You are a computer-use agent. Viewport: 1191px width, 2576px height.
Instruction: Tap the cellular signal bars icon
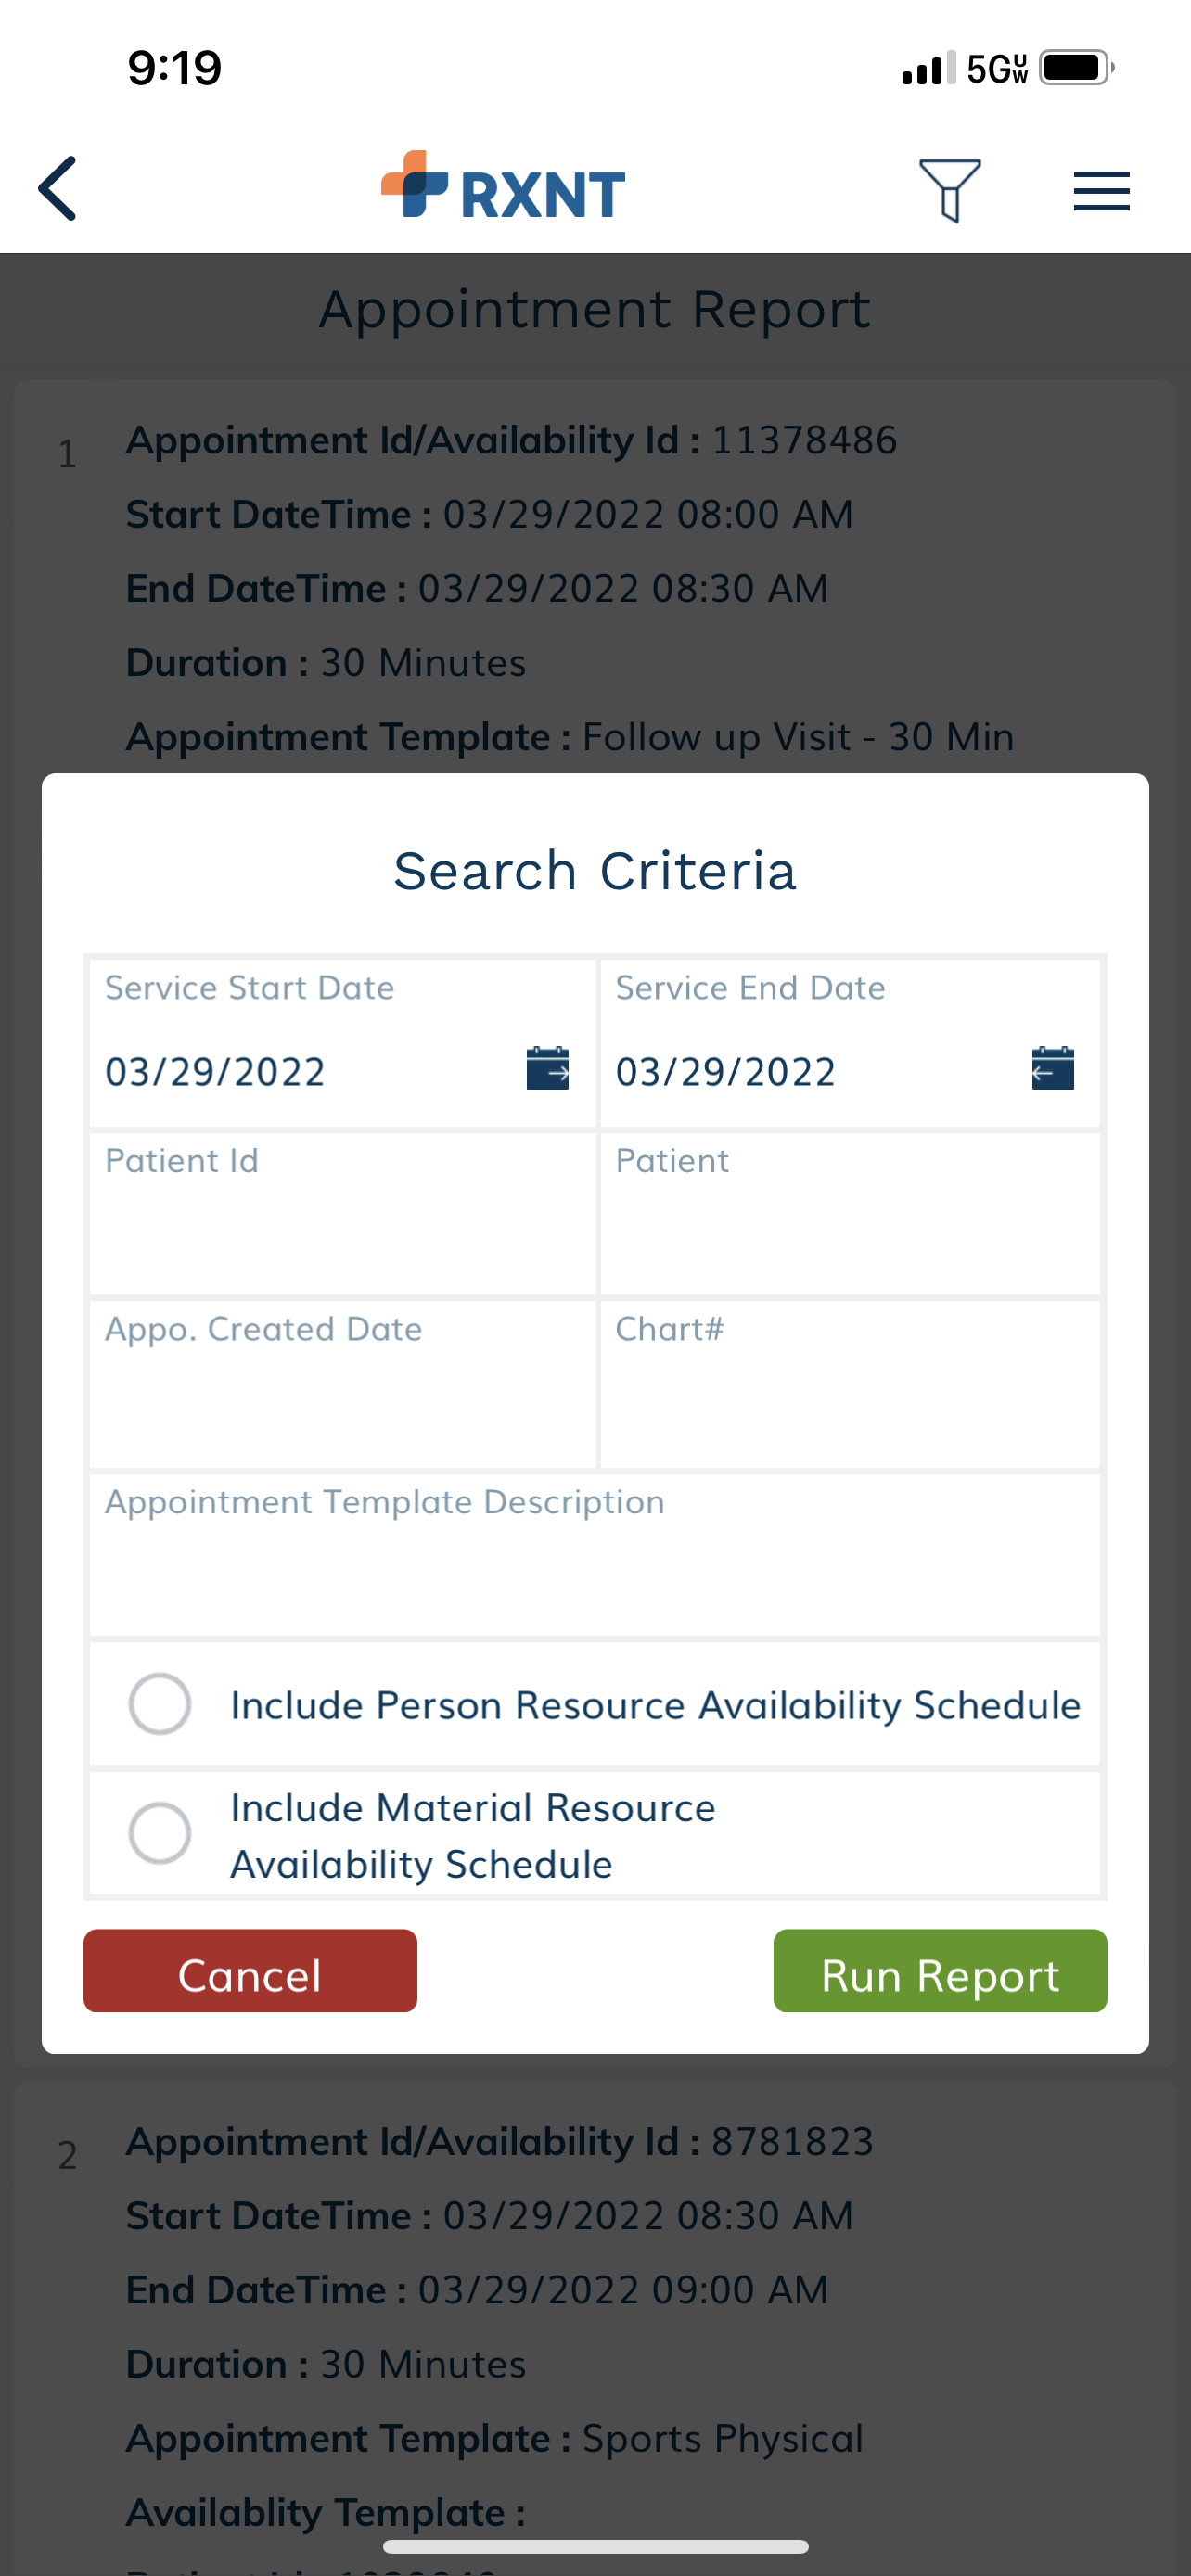pos(928,69)
